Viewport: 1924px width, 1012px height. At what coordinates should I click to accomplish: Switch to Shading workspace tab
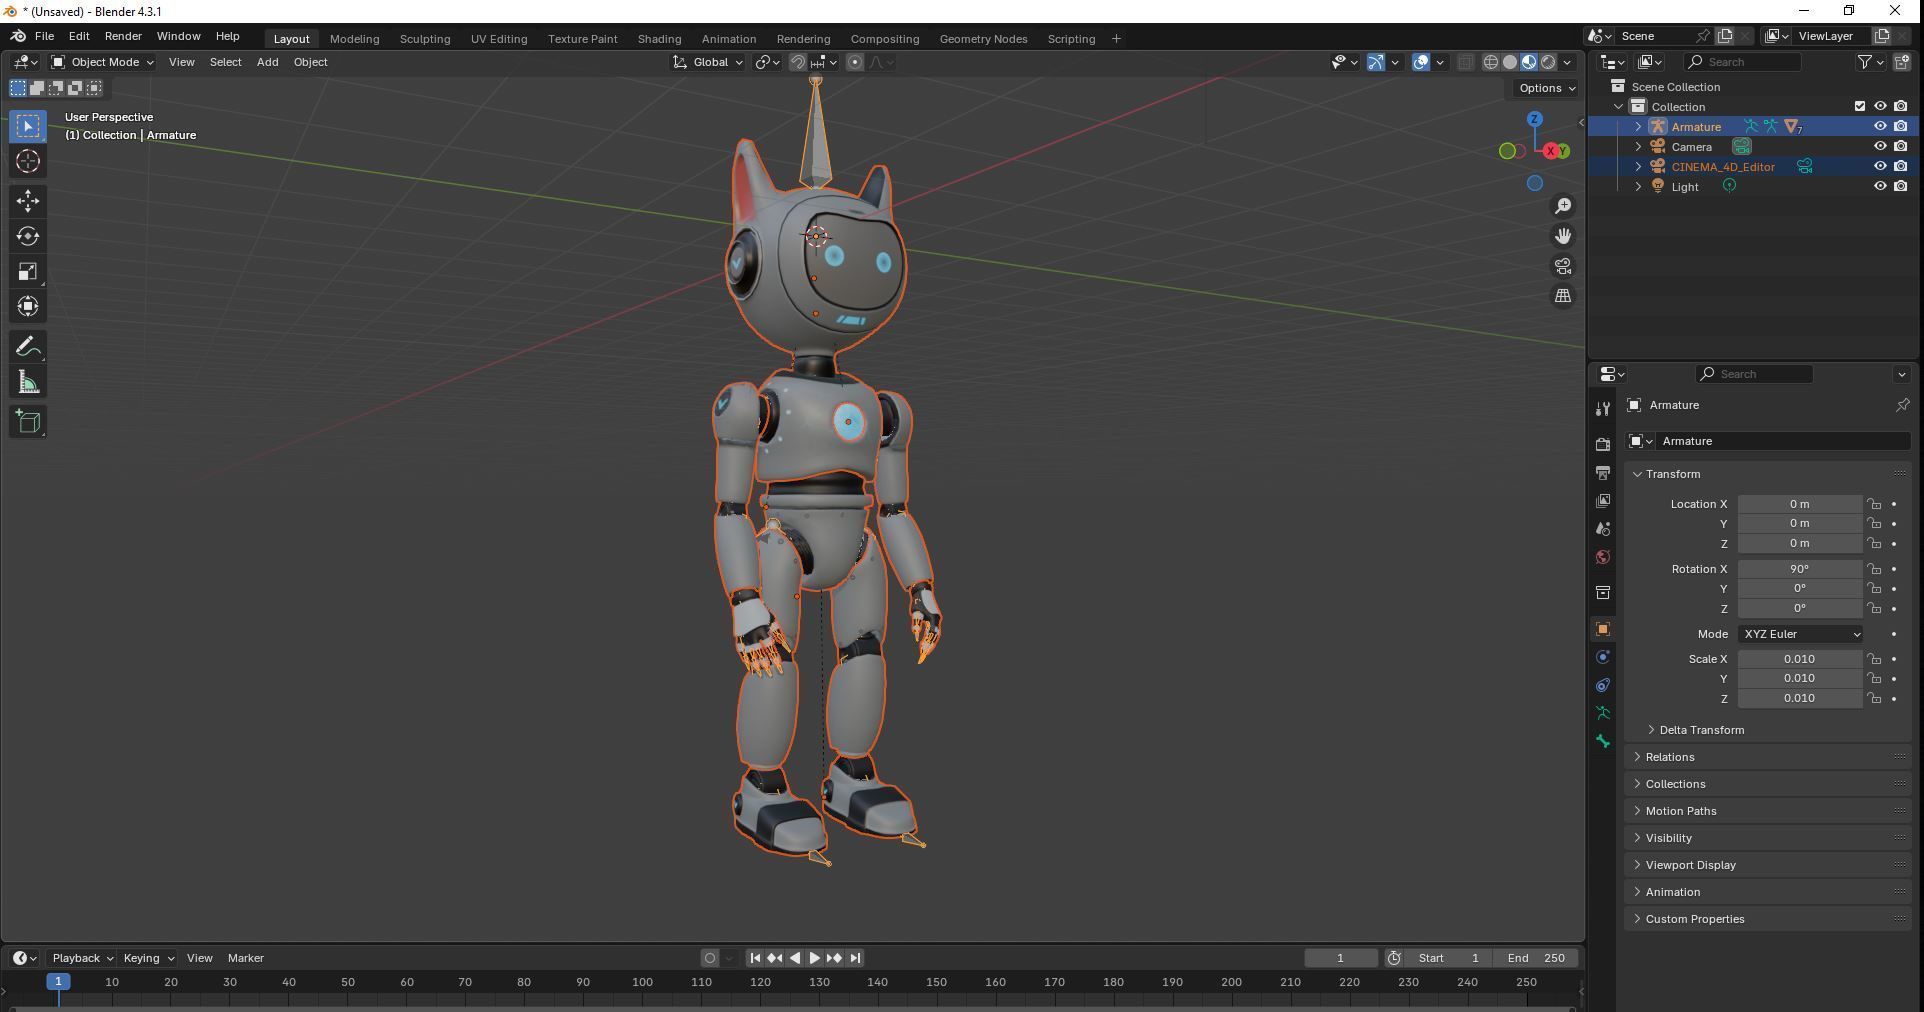[x=659, y=39]
